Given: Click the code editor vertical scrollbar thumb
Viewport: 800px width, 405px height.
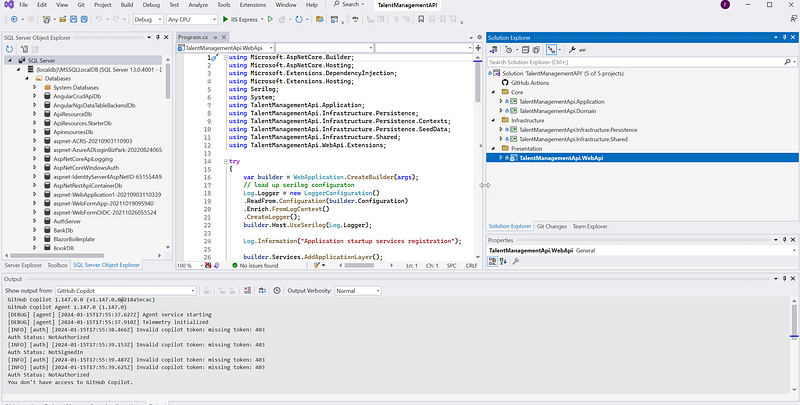Looking at the screenshot, I should click(478, 82).
